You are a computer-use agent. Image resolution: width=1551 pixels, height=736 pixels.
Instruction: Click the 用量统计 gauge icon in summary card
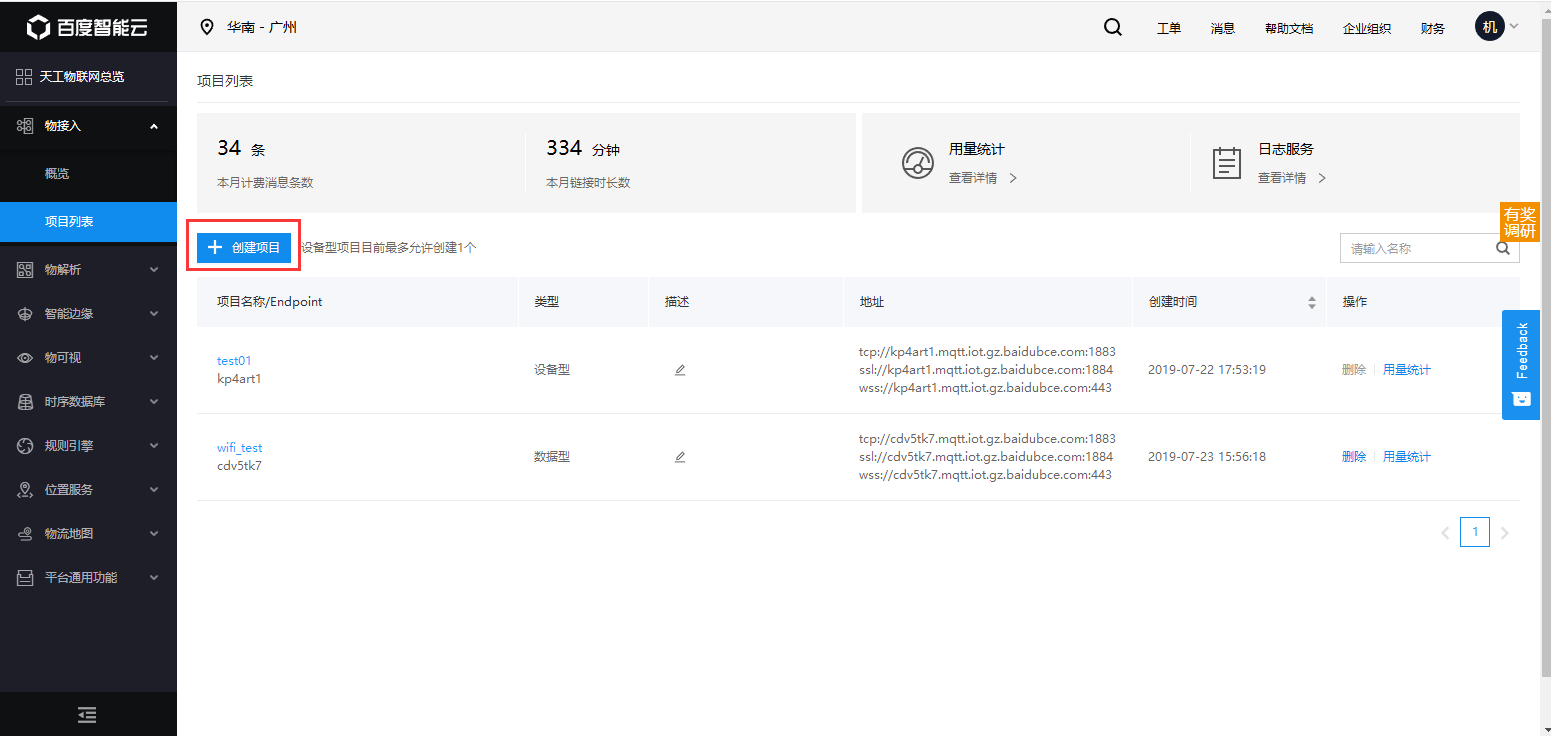(x=918, y=163)
